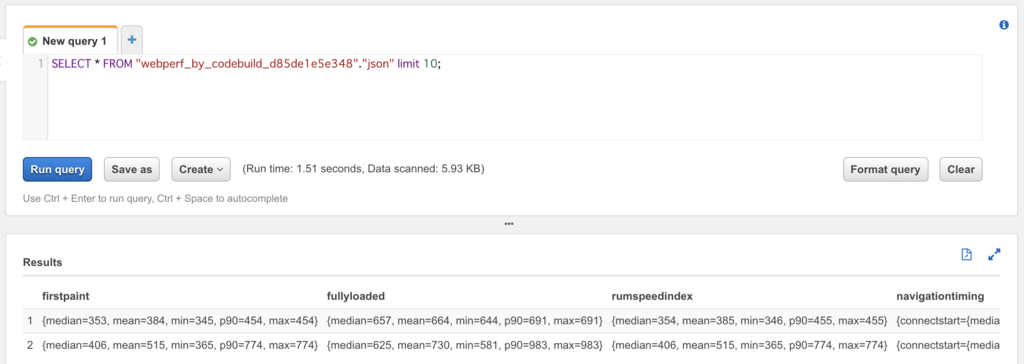
Task: Select the fullyloaded column header
Action: click(355, 296)
